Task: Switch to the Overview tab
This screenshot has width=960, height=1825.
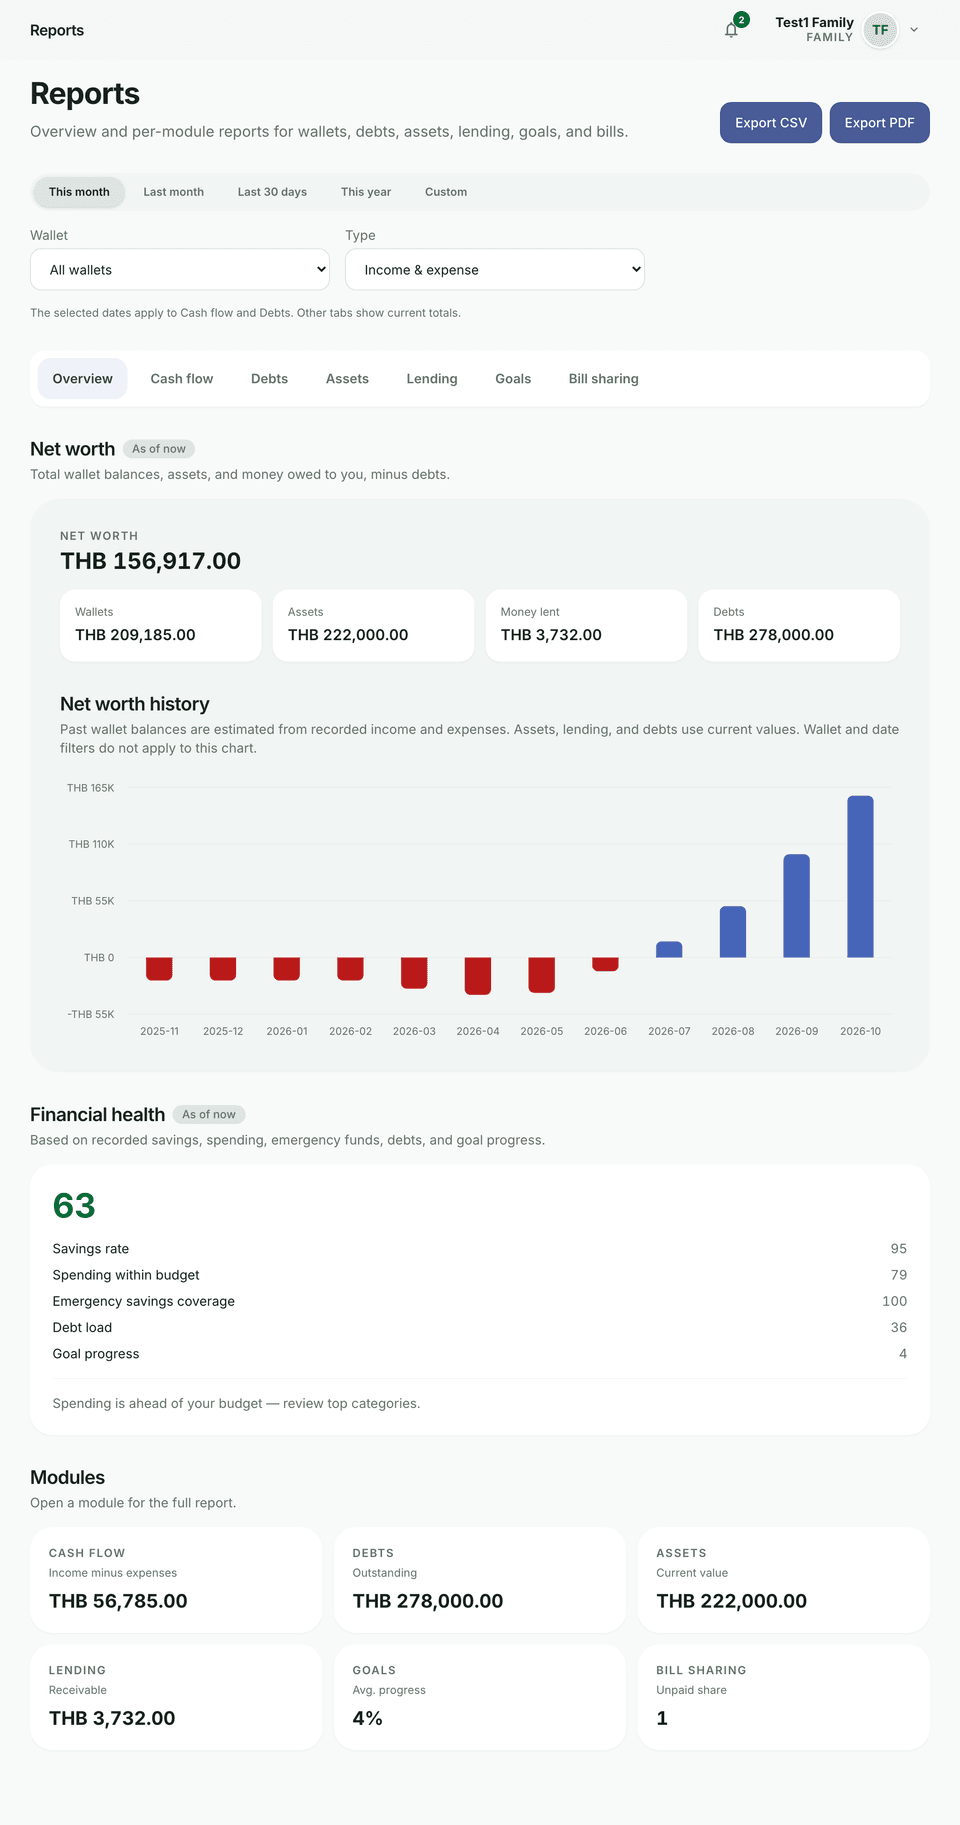Action: 83,379
